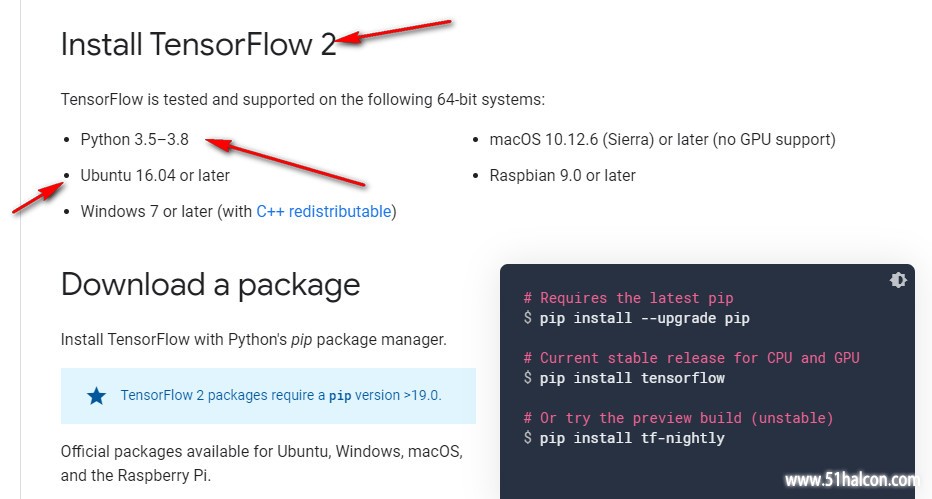Click the preview build (unstable) comment
Viewport: 932px width, 499px height.
678,418
